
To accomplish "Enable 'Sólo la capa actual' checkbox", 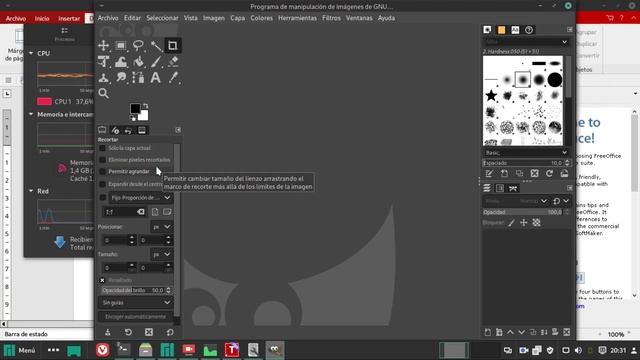I will (x=102, y=148).
